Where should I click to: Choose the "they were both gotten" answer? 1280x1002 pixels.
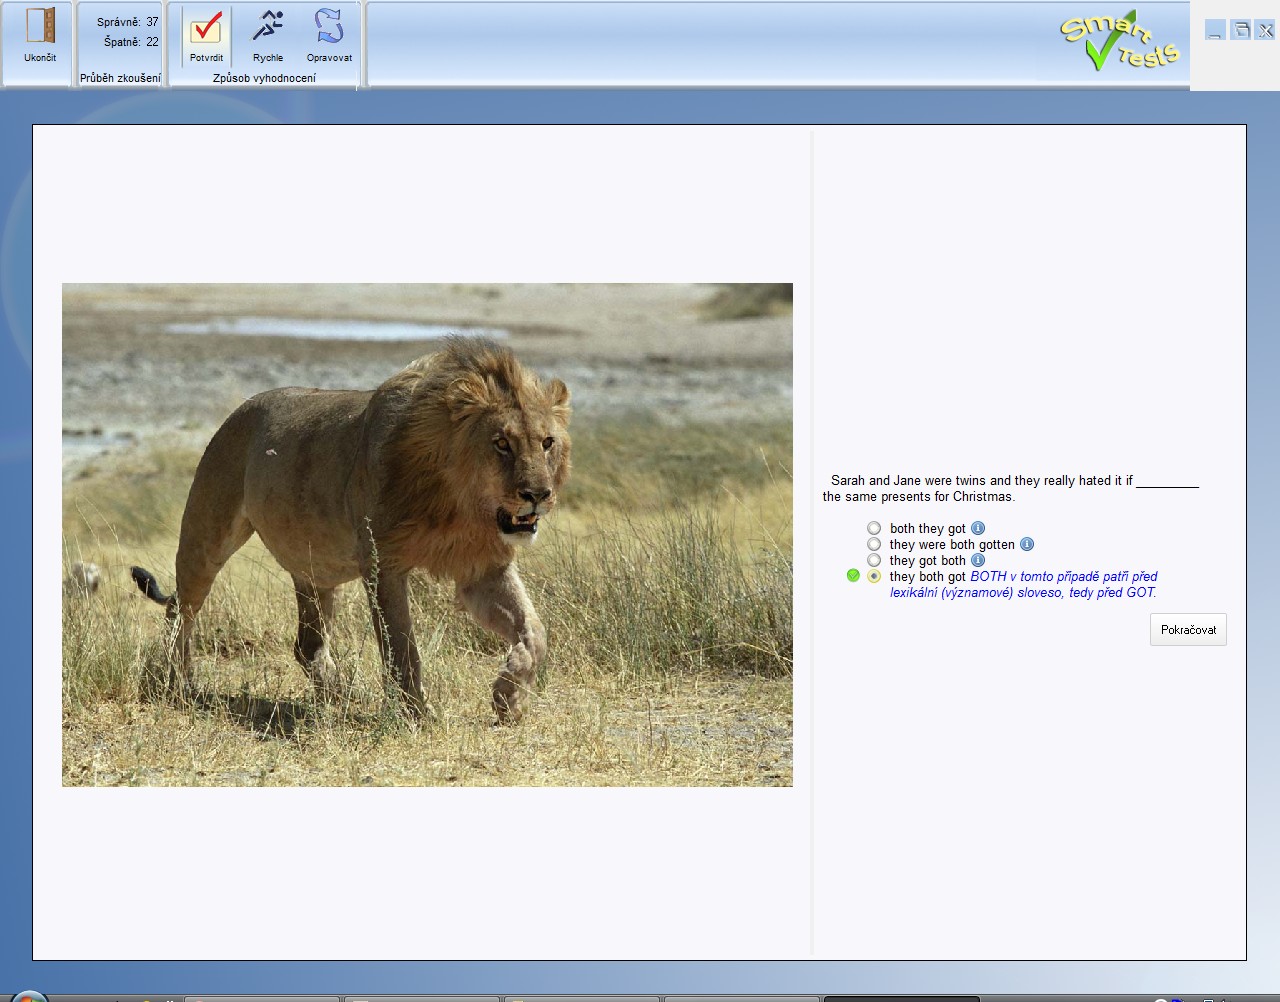pyautogui.click(x=874, y=544)
